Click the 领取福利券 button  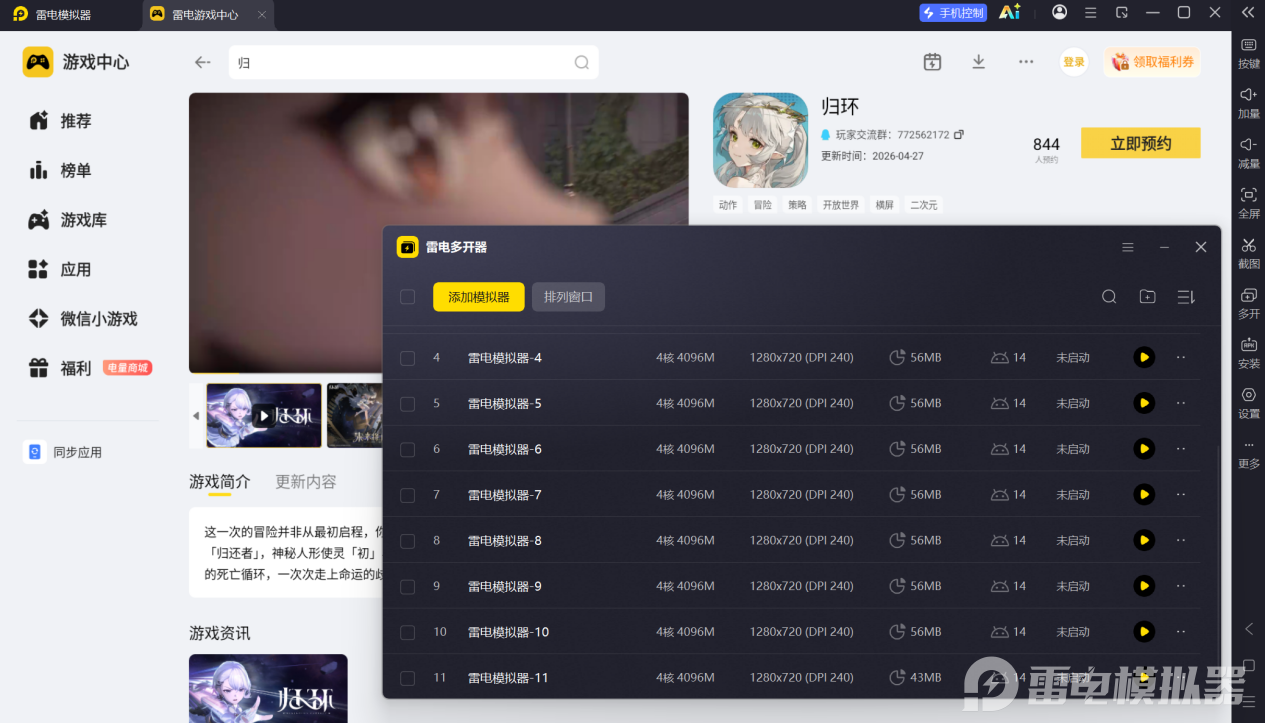tap(1153, 62)
